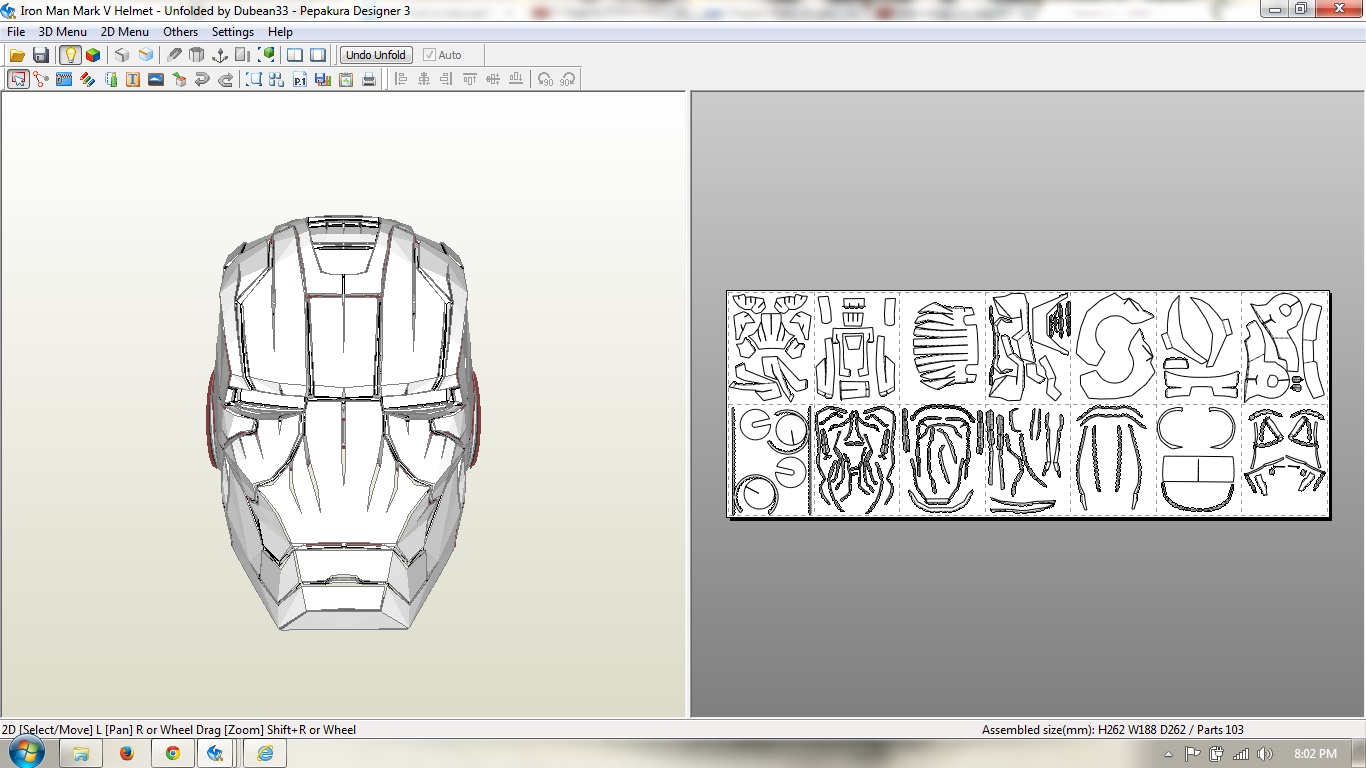Click the Align Left icon

[x=401, y=79]
